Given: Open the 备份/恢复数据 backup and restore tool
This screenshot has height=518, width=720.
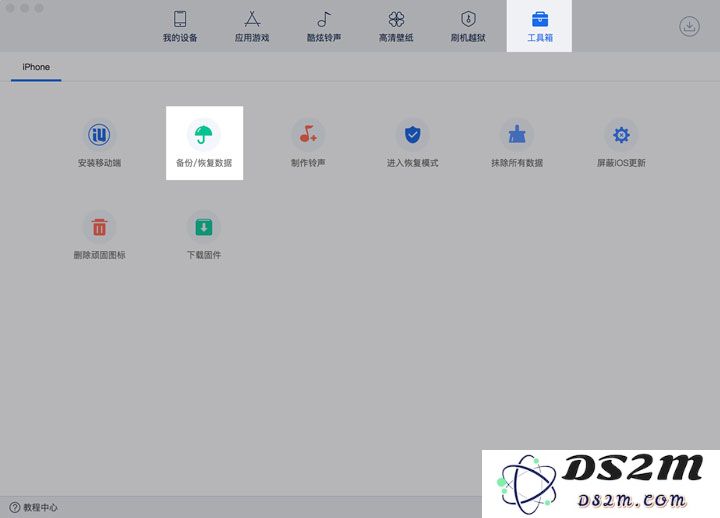Looking at the screenshot, I should pos(204,143).
